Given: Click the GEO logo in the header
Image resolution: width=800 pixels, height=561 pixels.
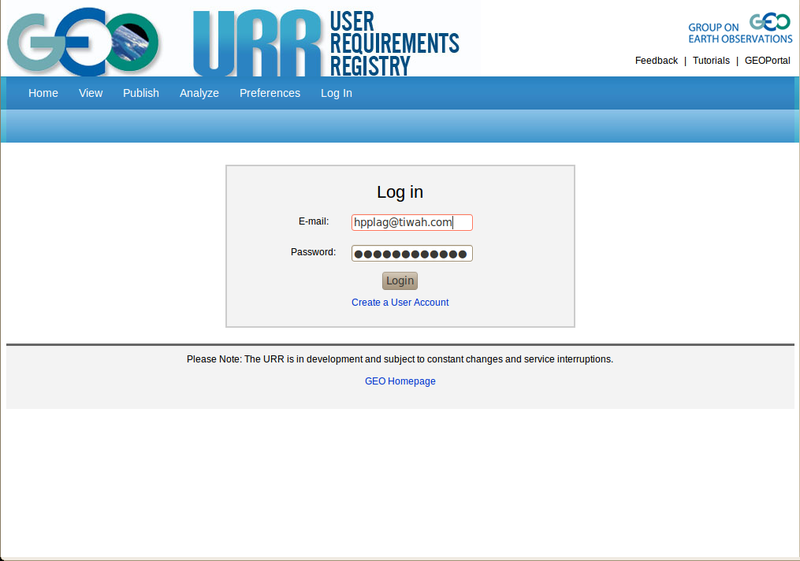Looking at the screenshot, I should (84, 40).
